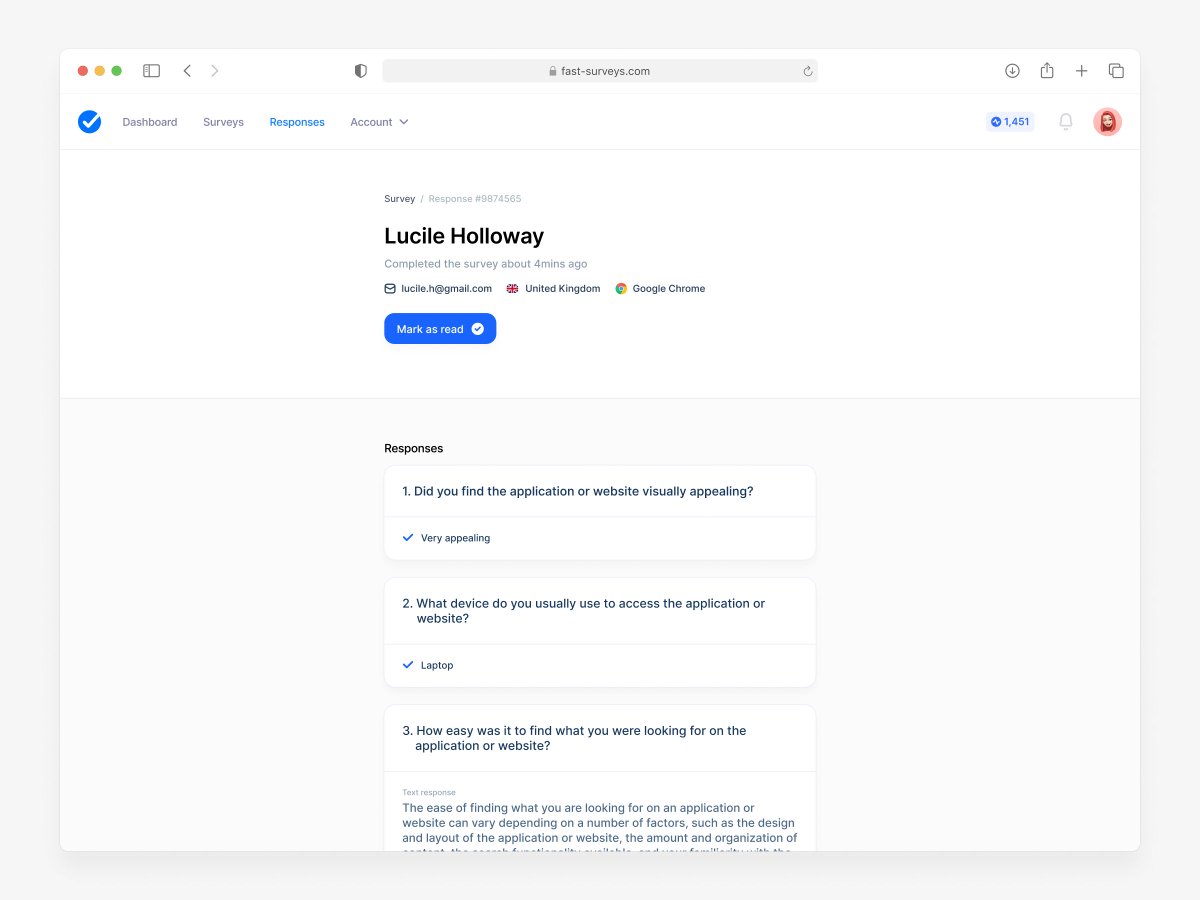Viewport: 1200px width, 900px height.
Task: Open a new tab with the plus icon
Action: point(1082,71)
